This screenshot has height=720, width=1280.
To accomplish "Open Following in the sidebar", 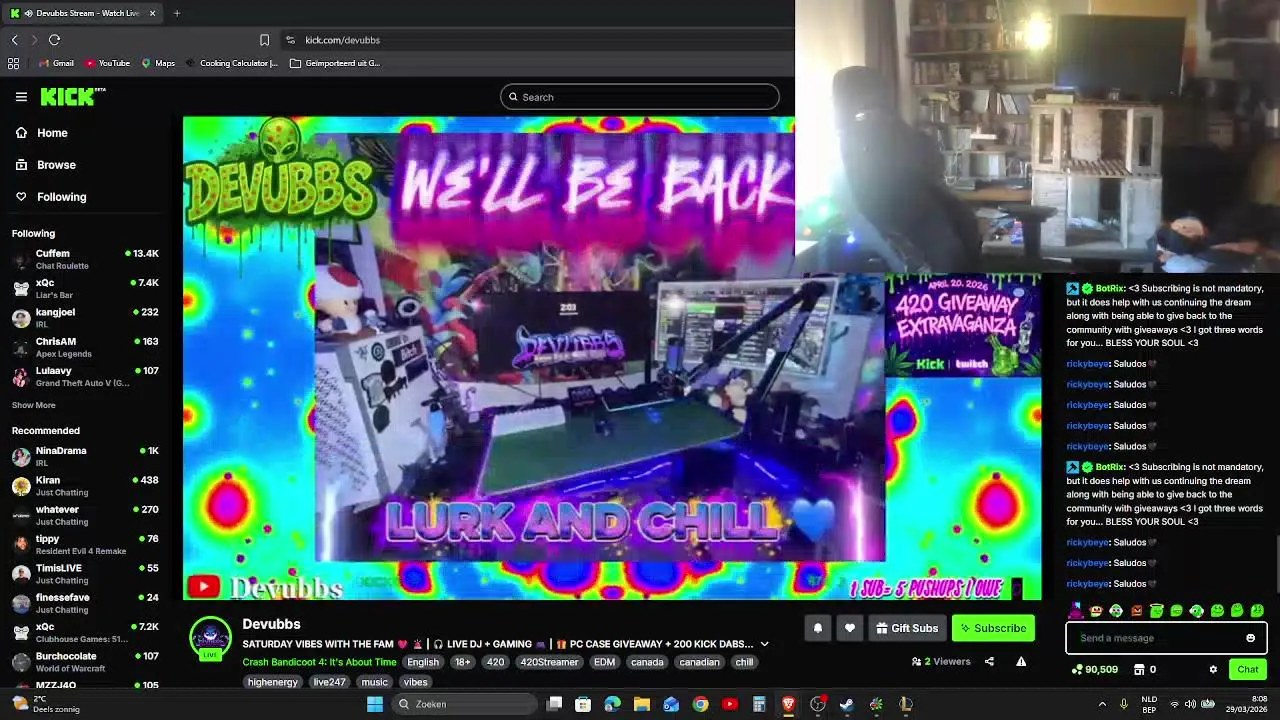I will 50,197.
